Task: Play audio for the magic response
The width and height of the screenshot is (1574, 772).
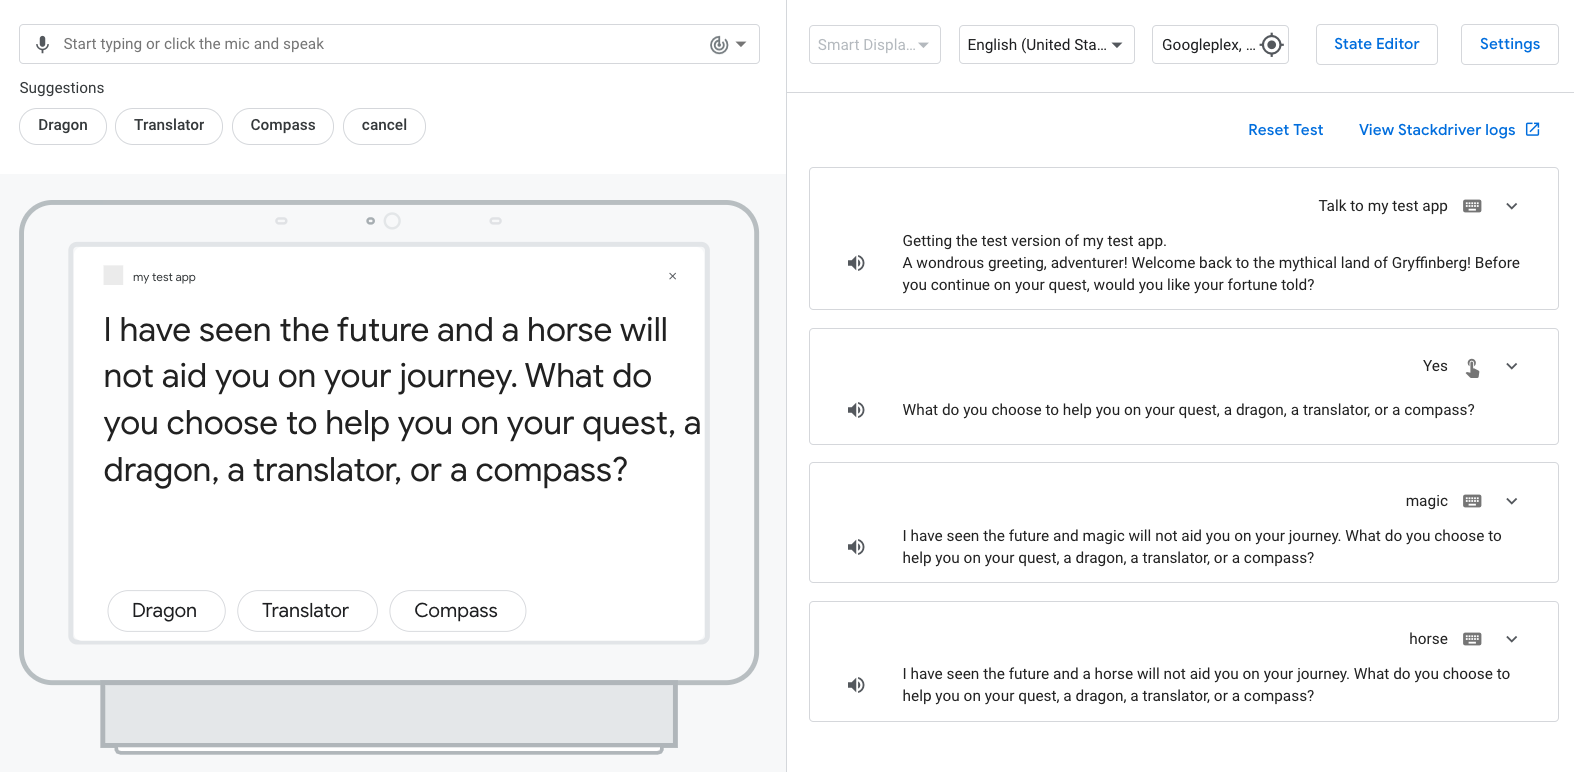Action: [856, 547]
